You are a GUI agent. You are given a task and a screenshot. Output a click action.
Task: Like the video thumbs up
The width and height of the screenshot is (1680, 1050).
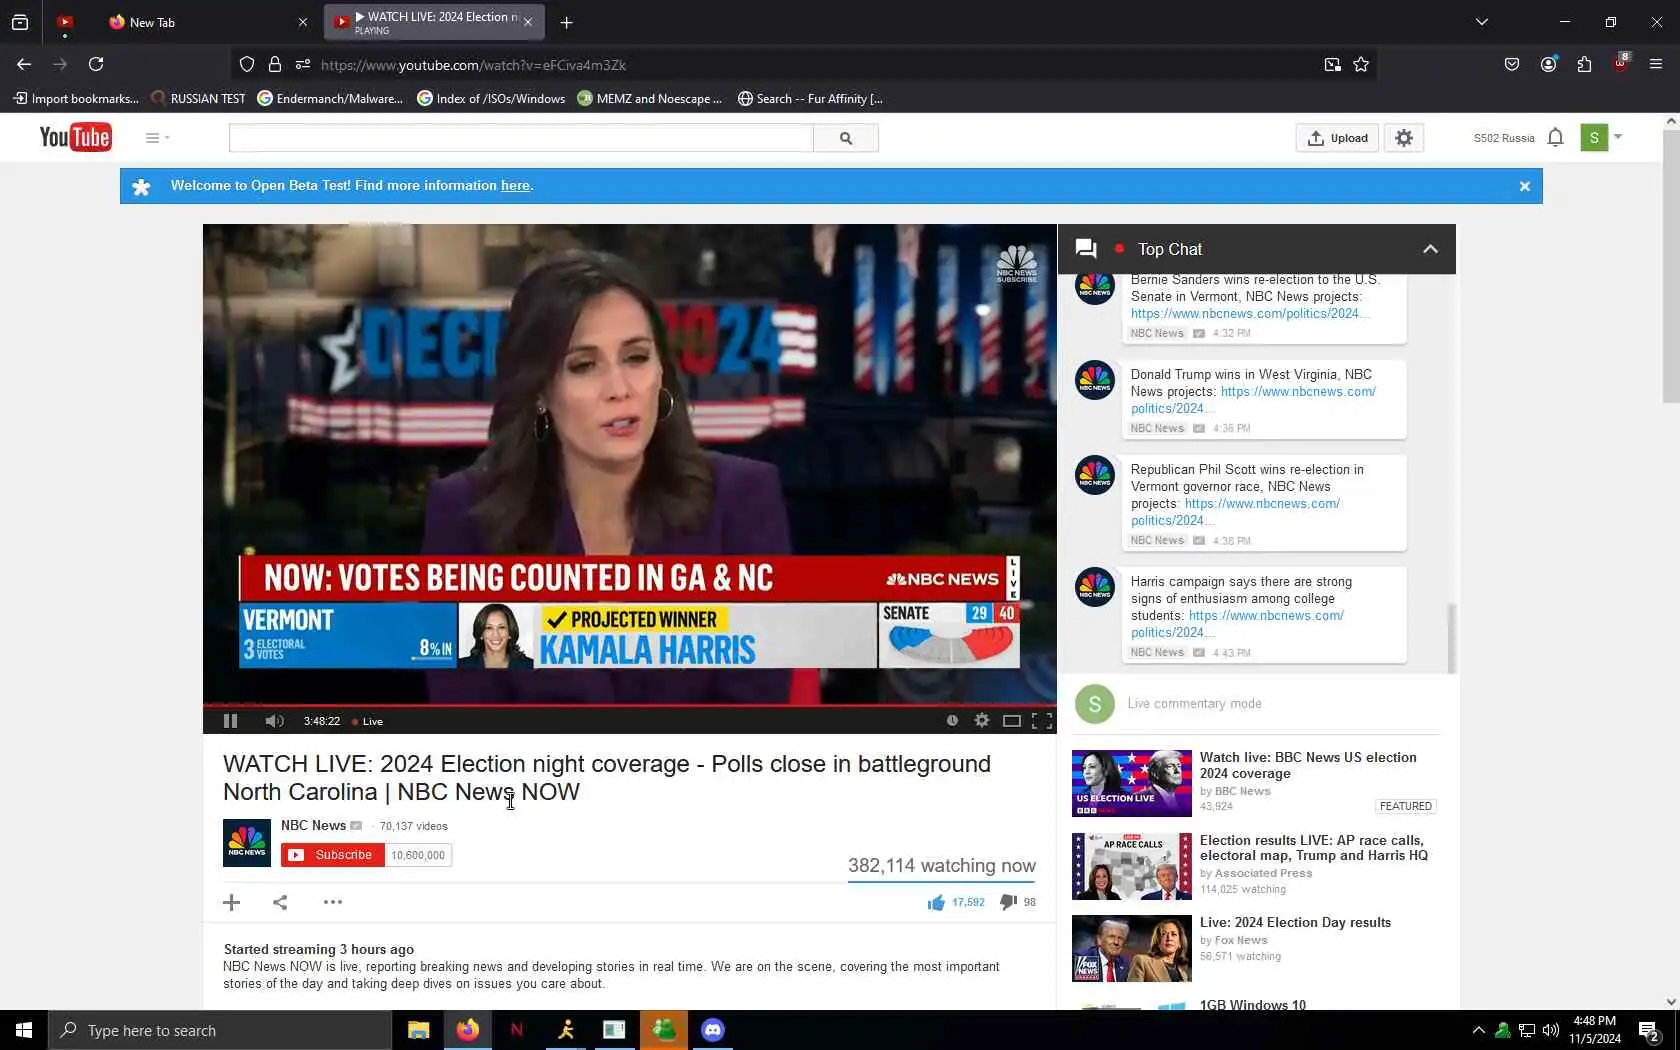tap(937, 902)
